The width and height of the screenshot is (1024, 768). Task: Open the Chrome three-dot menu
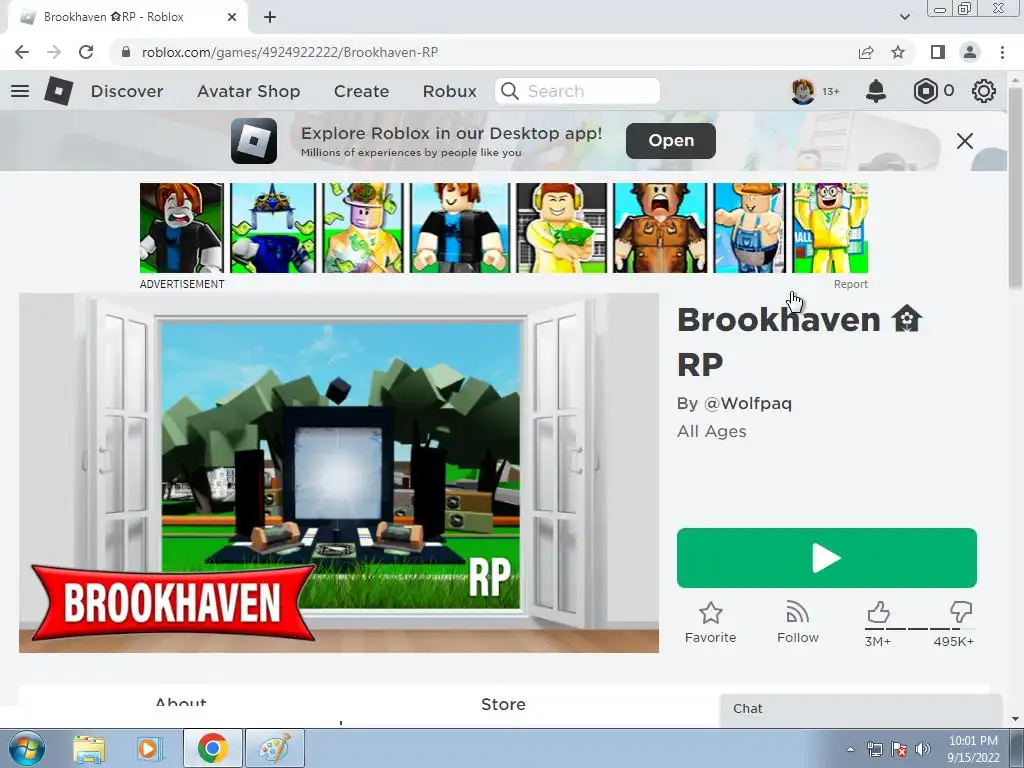coord(1002,52)
